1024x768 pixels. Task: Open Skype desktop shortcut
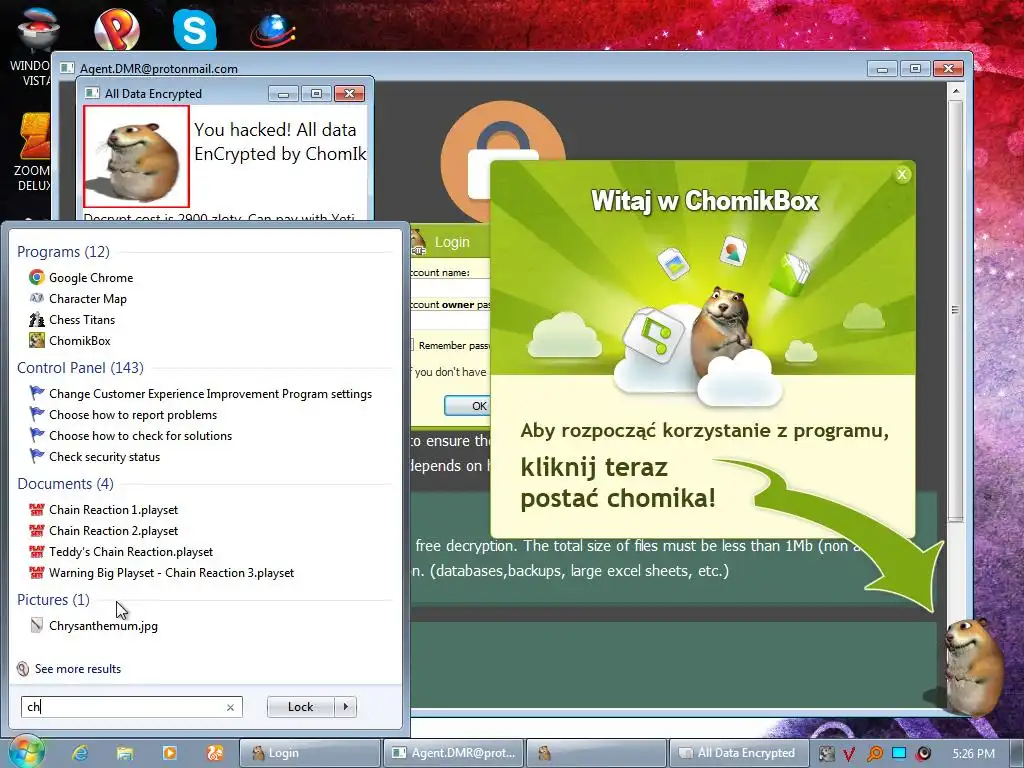tap(195, 29)
